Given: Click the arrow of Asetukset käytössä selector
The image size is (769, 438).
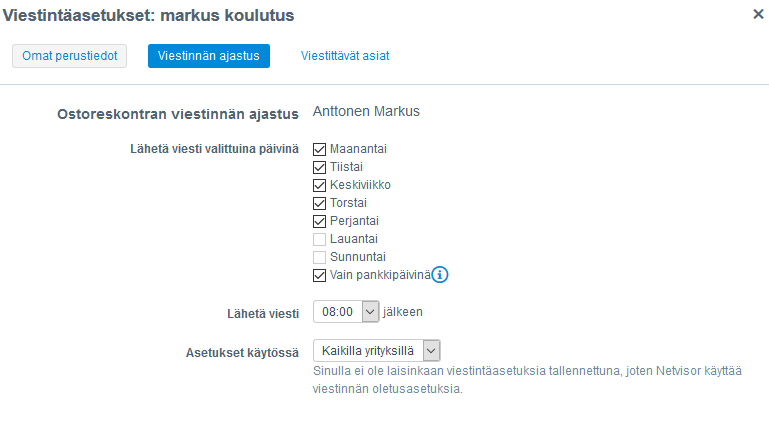Looking at the screenshot, I should coord(431,351).
